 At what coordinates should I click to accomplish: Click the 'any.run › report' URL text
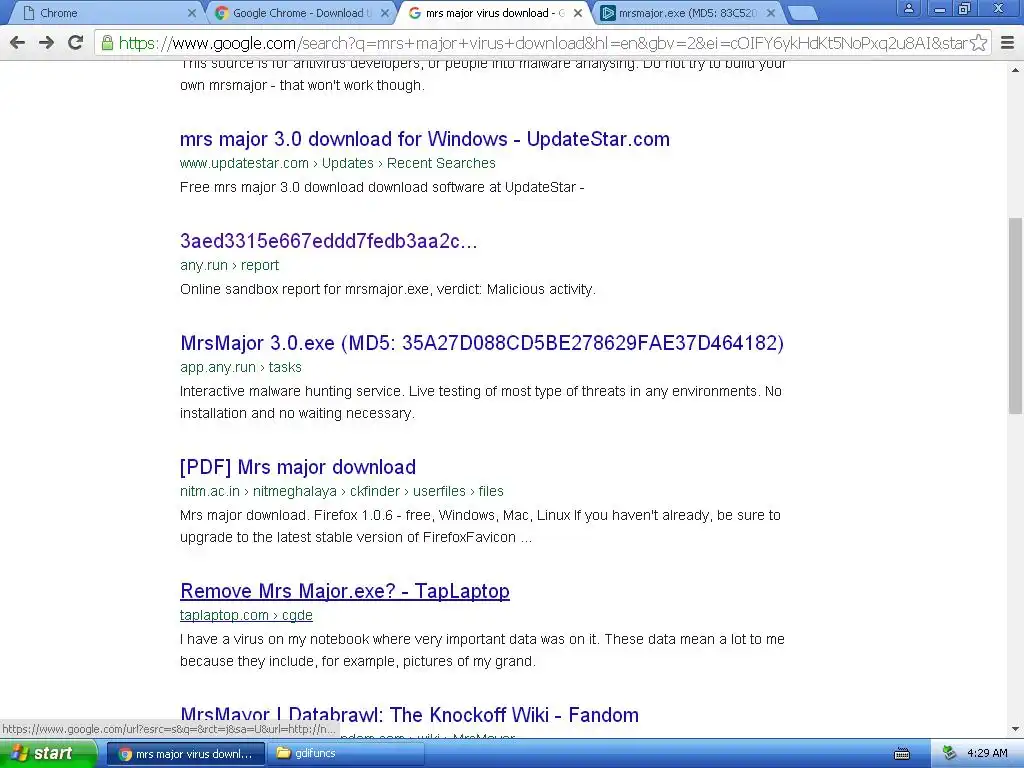229,265
